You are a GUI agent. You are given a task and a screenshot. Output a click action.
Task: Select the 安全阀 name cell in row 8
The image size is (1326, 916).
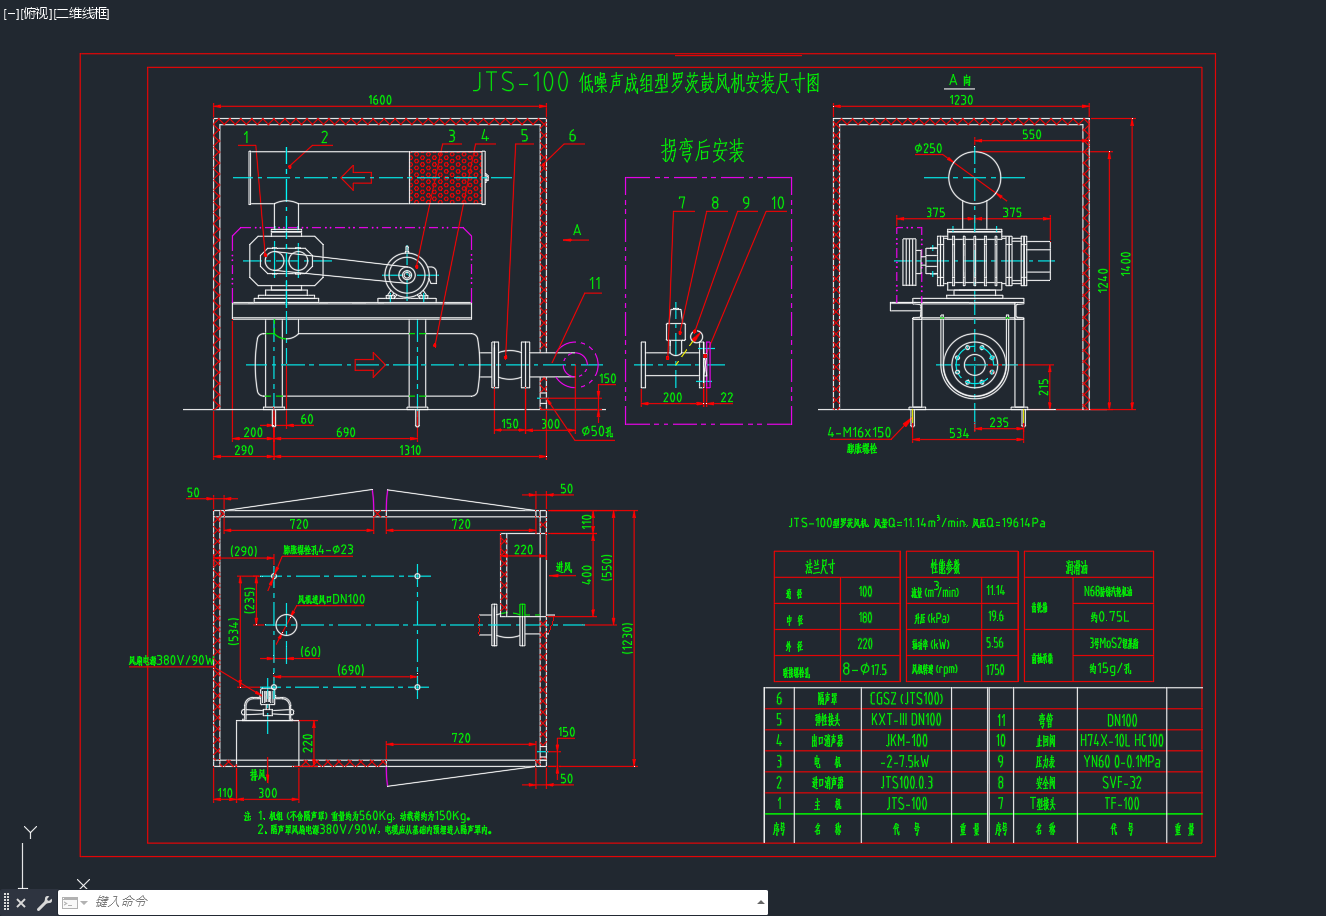click(x=1046, y=783)
